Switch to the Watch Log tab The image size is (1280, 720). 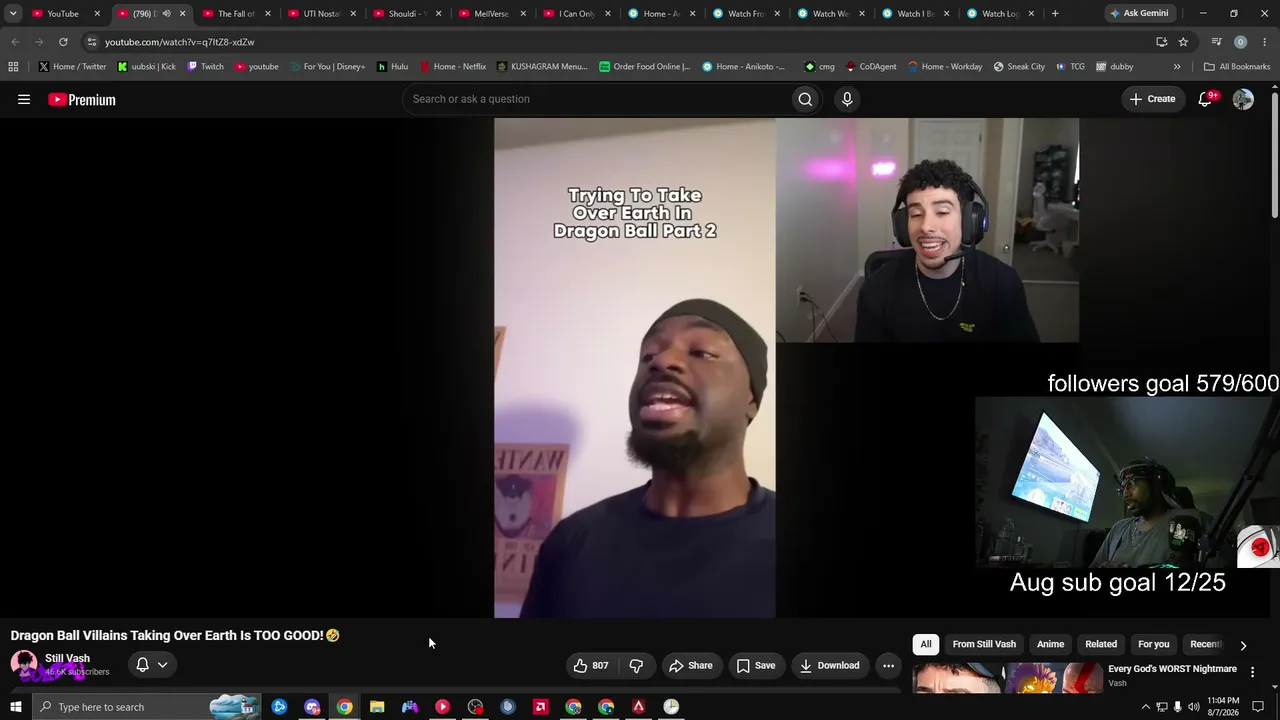coord(1000,14)
